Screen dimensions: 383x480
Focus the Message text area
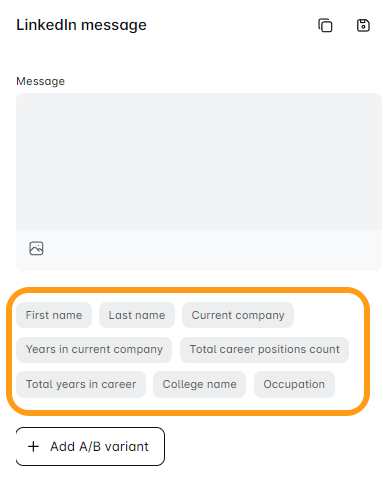tap(199, 161)
